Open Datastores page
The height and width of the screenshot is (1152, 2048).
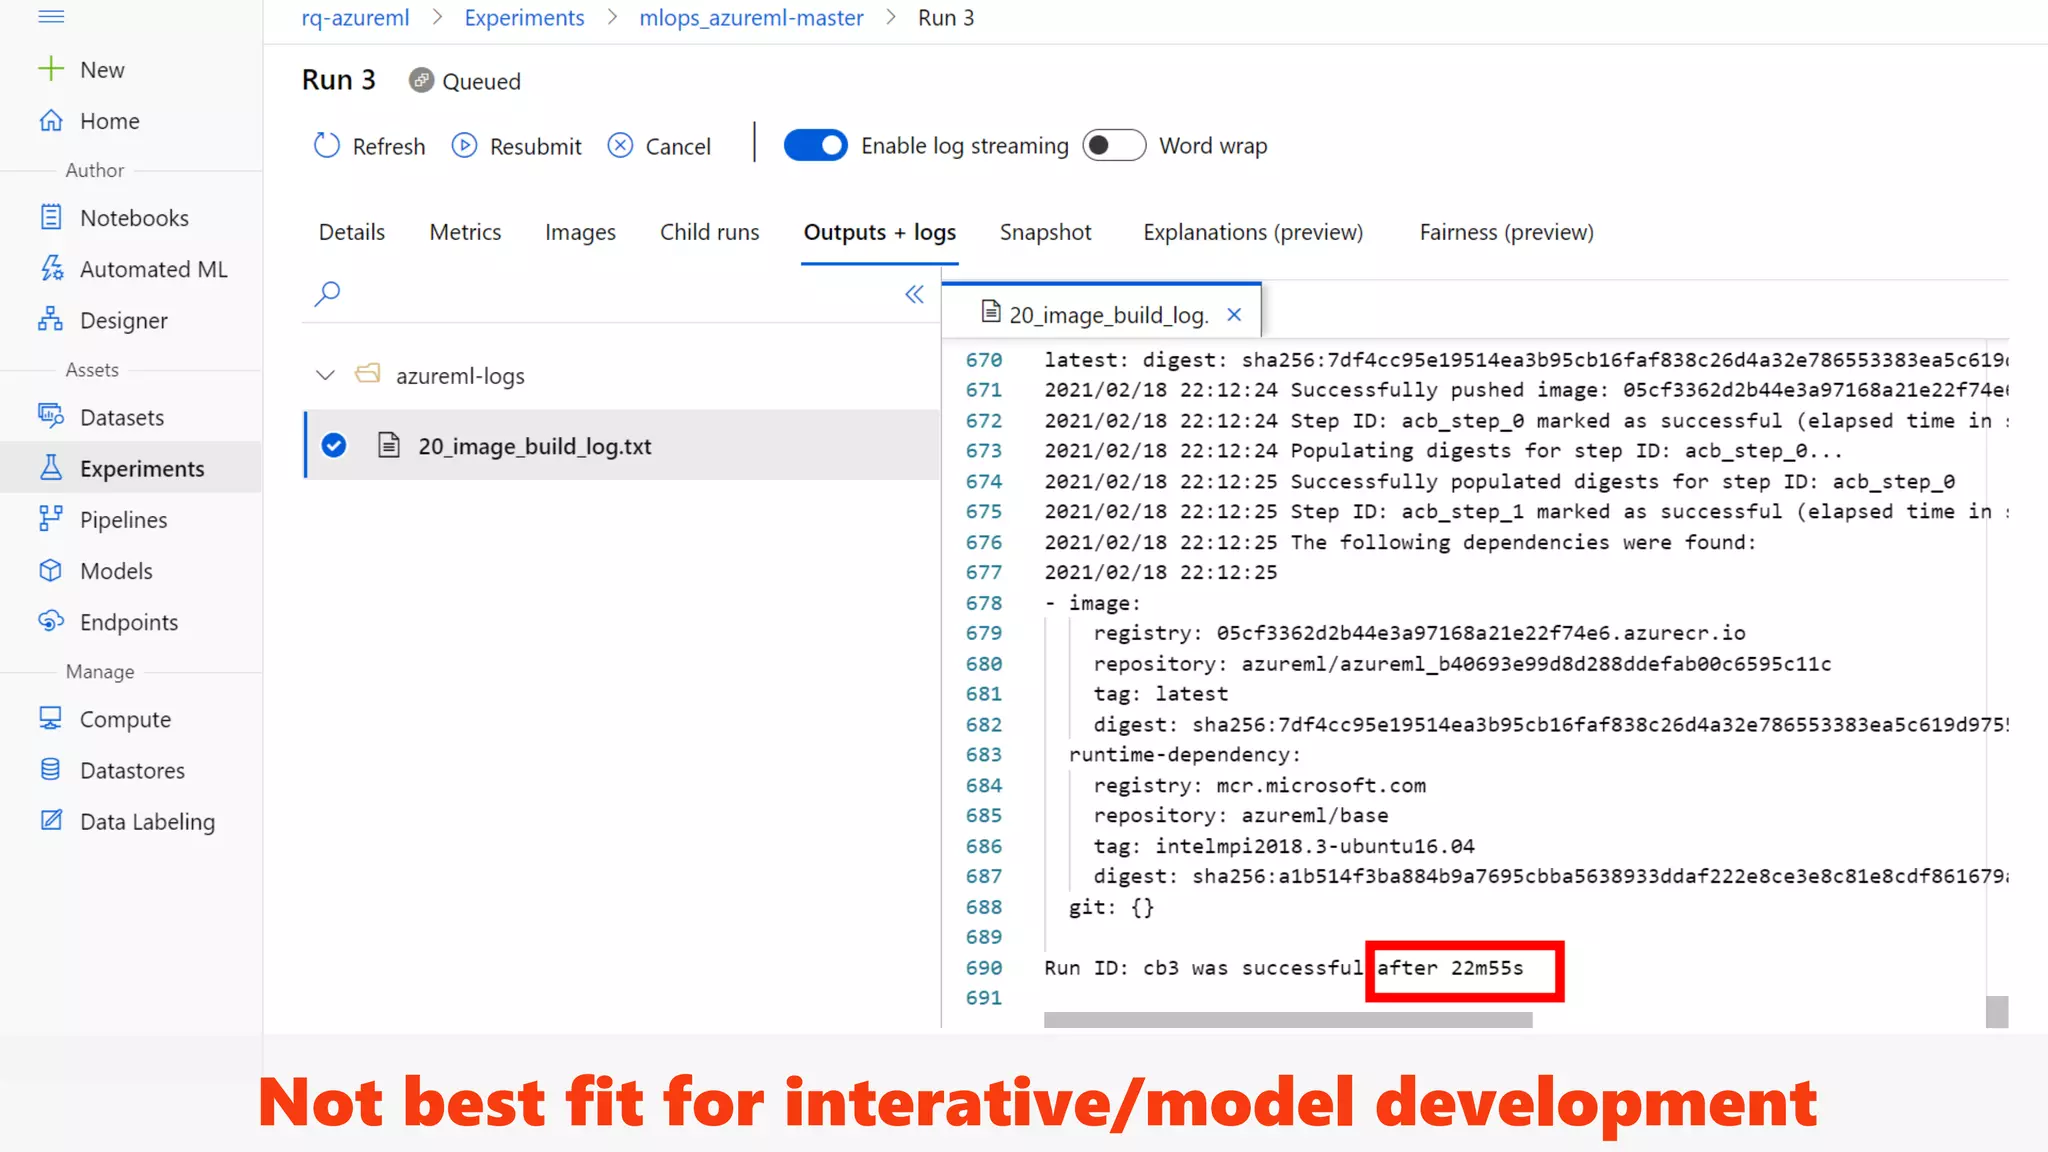tap(132, 770)
